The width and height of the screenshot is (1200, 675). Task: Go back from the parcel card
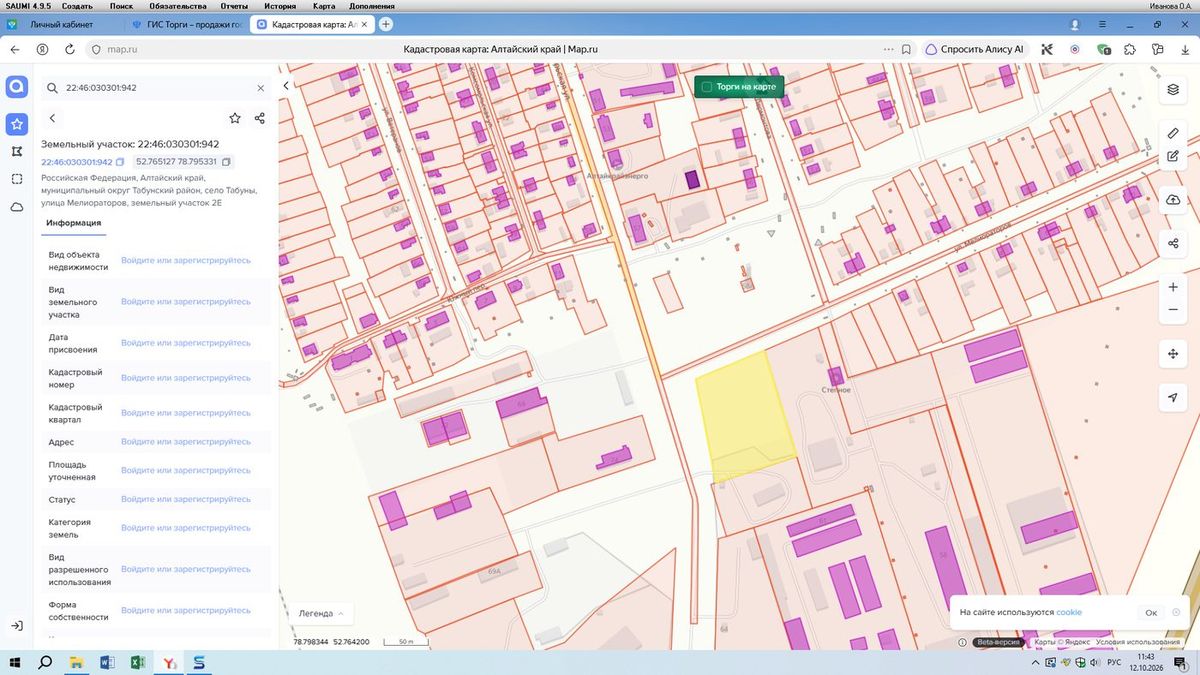[x=52, y=118]
